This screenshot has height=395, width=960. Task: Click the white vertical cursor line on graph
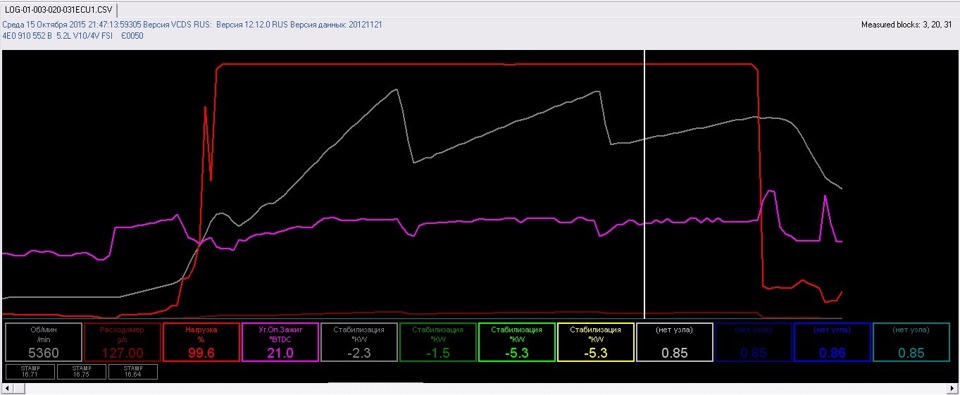pos(645,184)
